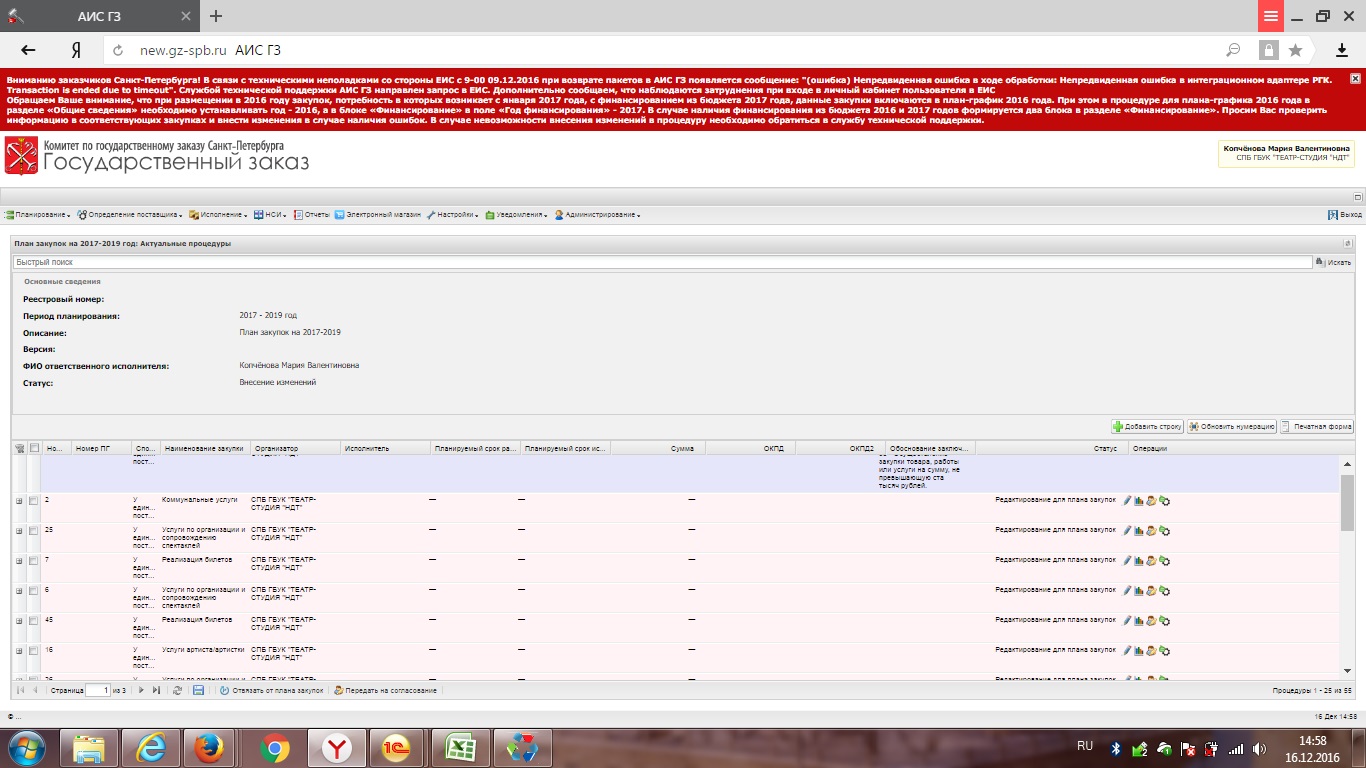
Task: Open Электронный магазин menu item
Action: pyautogui.click(x=378, y=215)
